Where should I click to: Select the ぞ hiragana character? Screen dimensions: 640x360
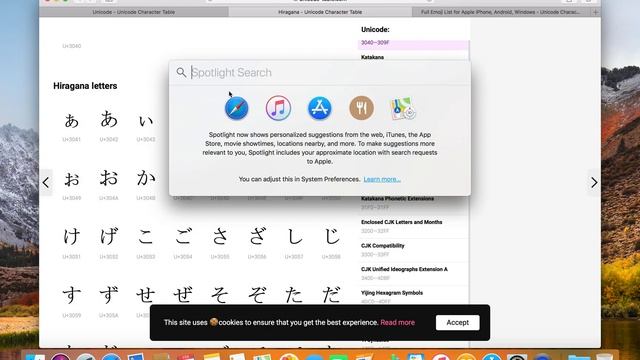[x=257, y=295]
